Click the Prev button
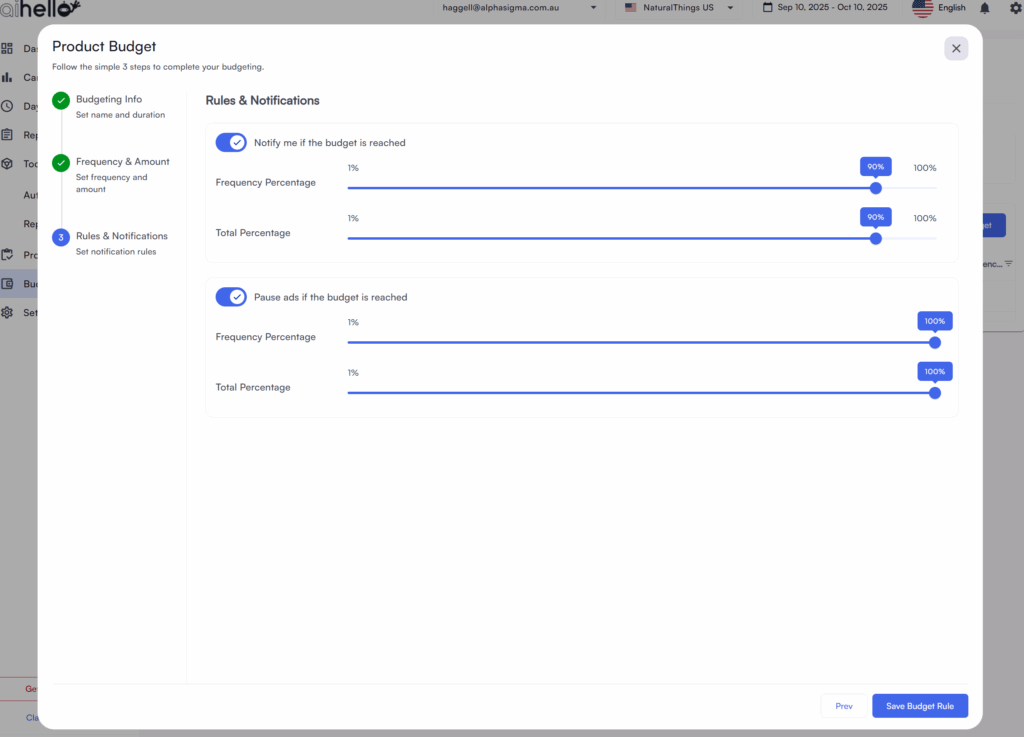Screen dimensions: 1024x737 844,706
